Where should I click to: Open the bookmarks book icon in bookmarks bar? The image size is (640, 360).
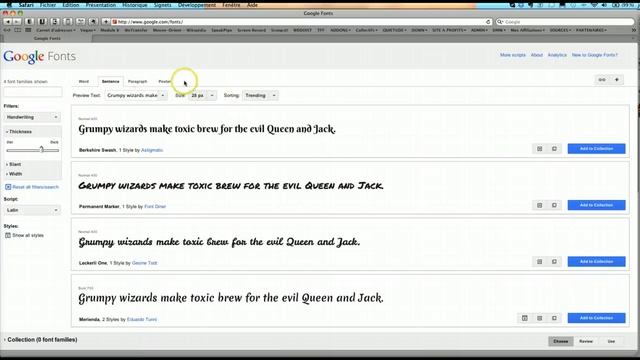[18, 30]
